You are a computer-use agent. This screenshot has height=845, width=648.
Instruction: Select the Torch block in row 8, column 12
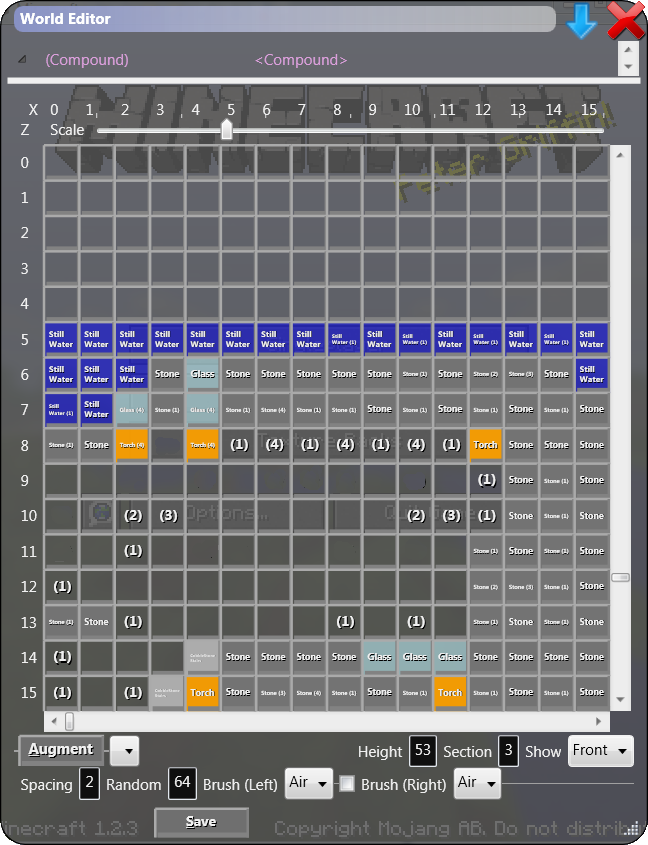(486, 444)
